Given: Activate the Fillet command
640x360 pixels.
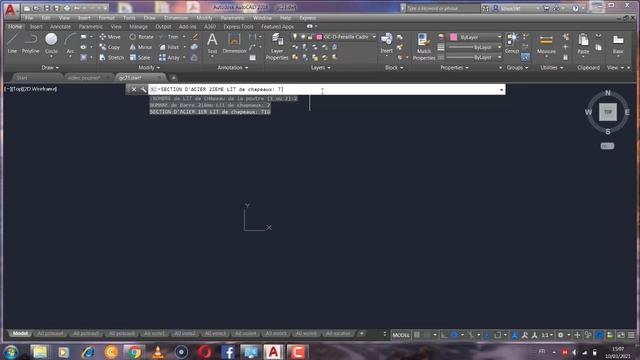Looking at the screenshot, I should click(x=169, y=47).
